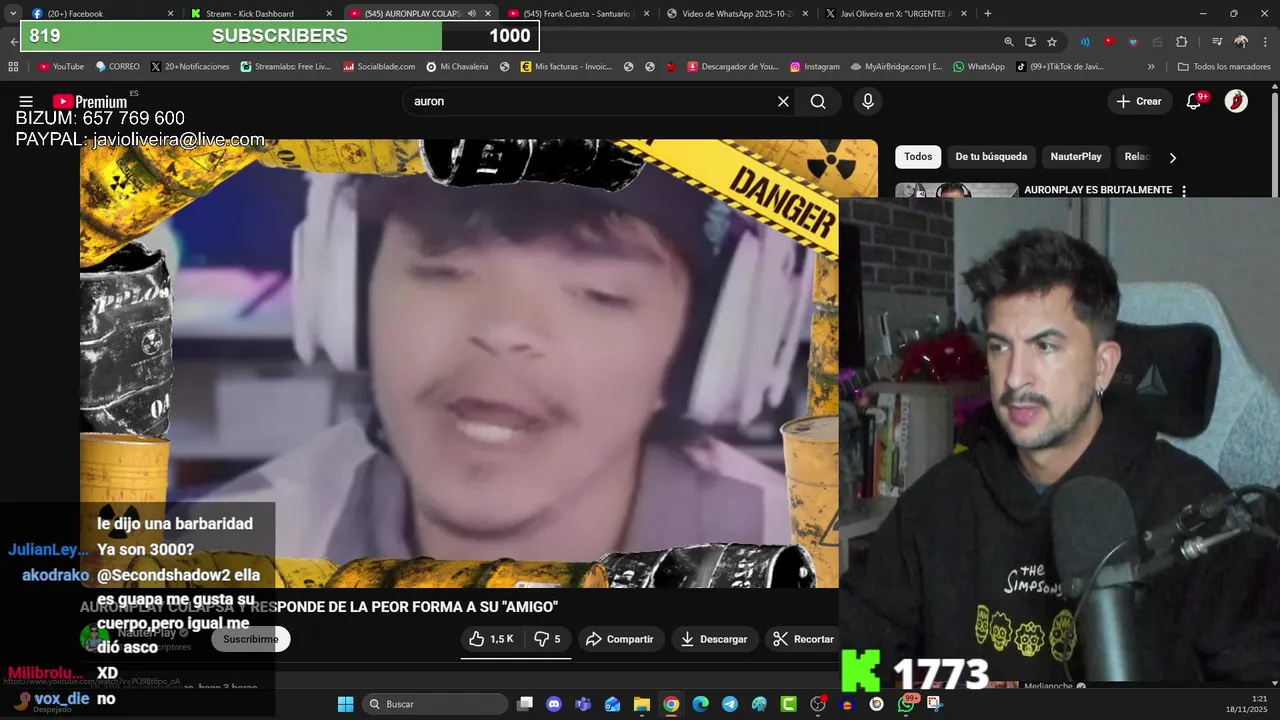The width and height of the screenshot is (1280, 720).
Task: Click the 'Suscribirme' button
Action: [251, 639]
